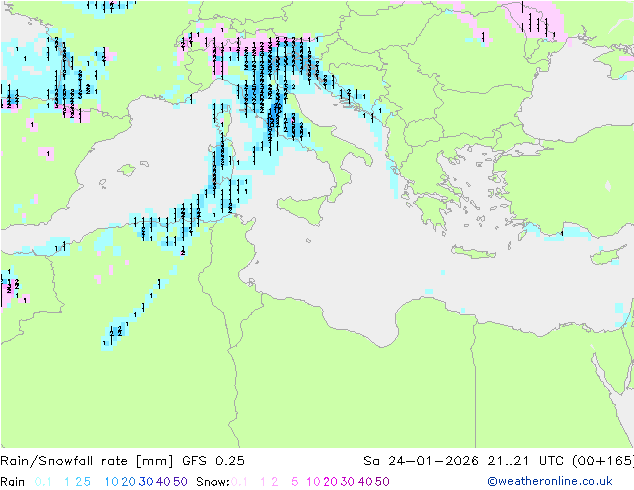Click the Rain legend value 20
The width and height of the screenshot is (634, 490).
click(x=129, y=482)
